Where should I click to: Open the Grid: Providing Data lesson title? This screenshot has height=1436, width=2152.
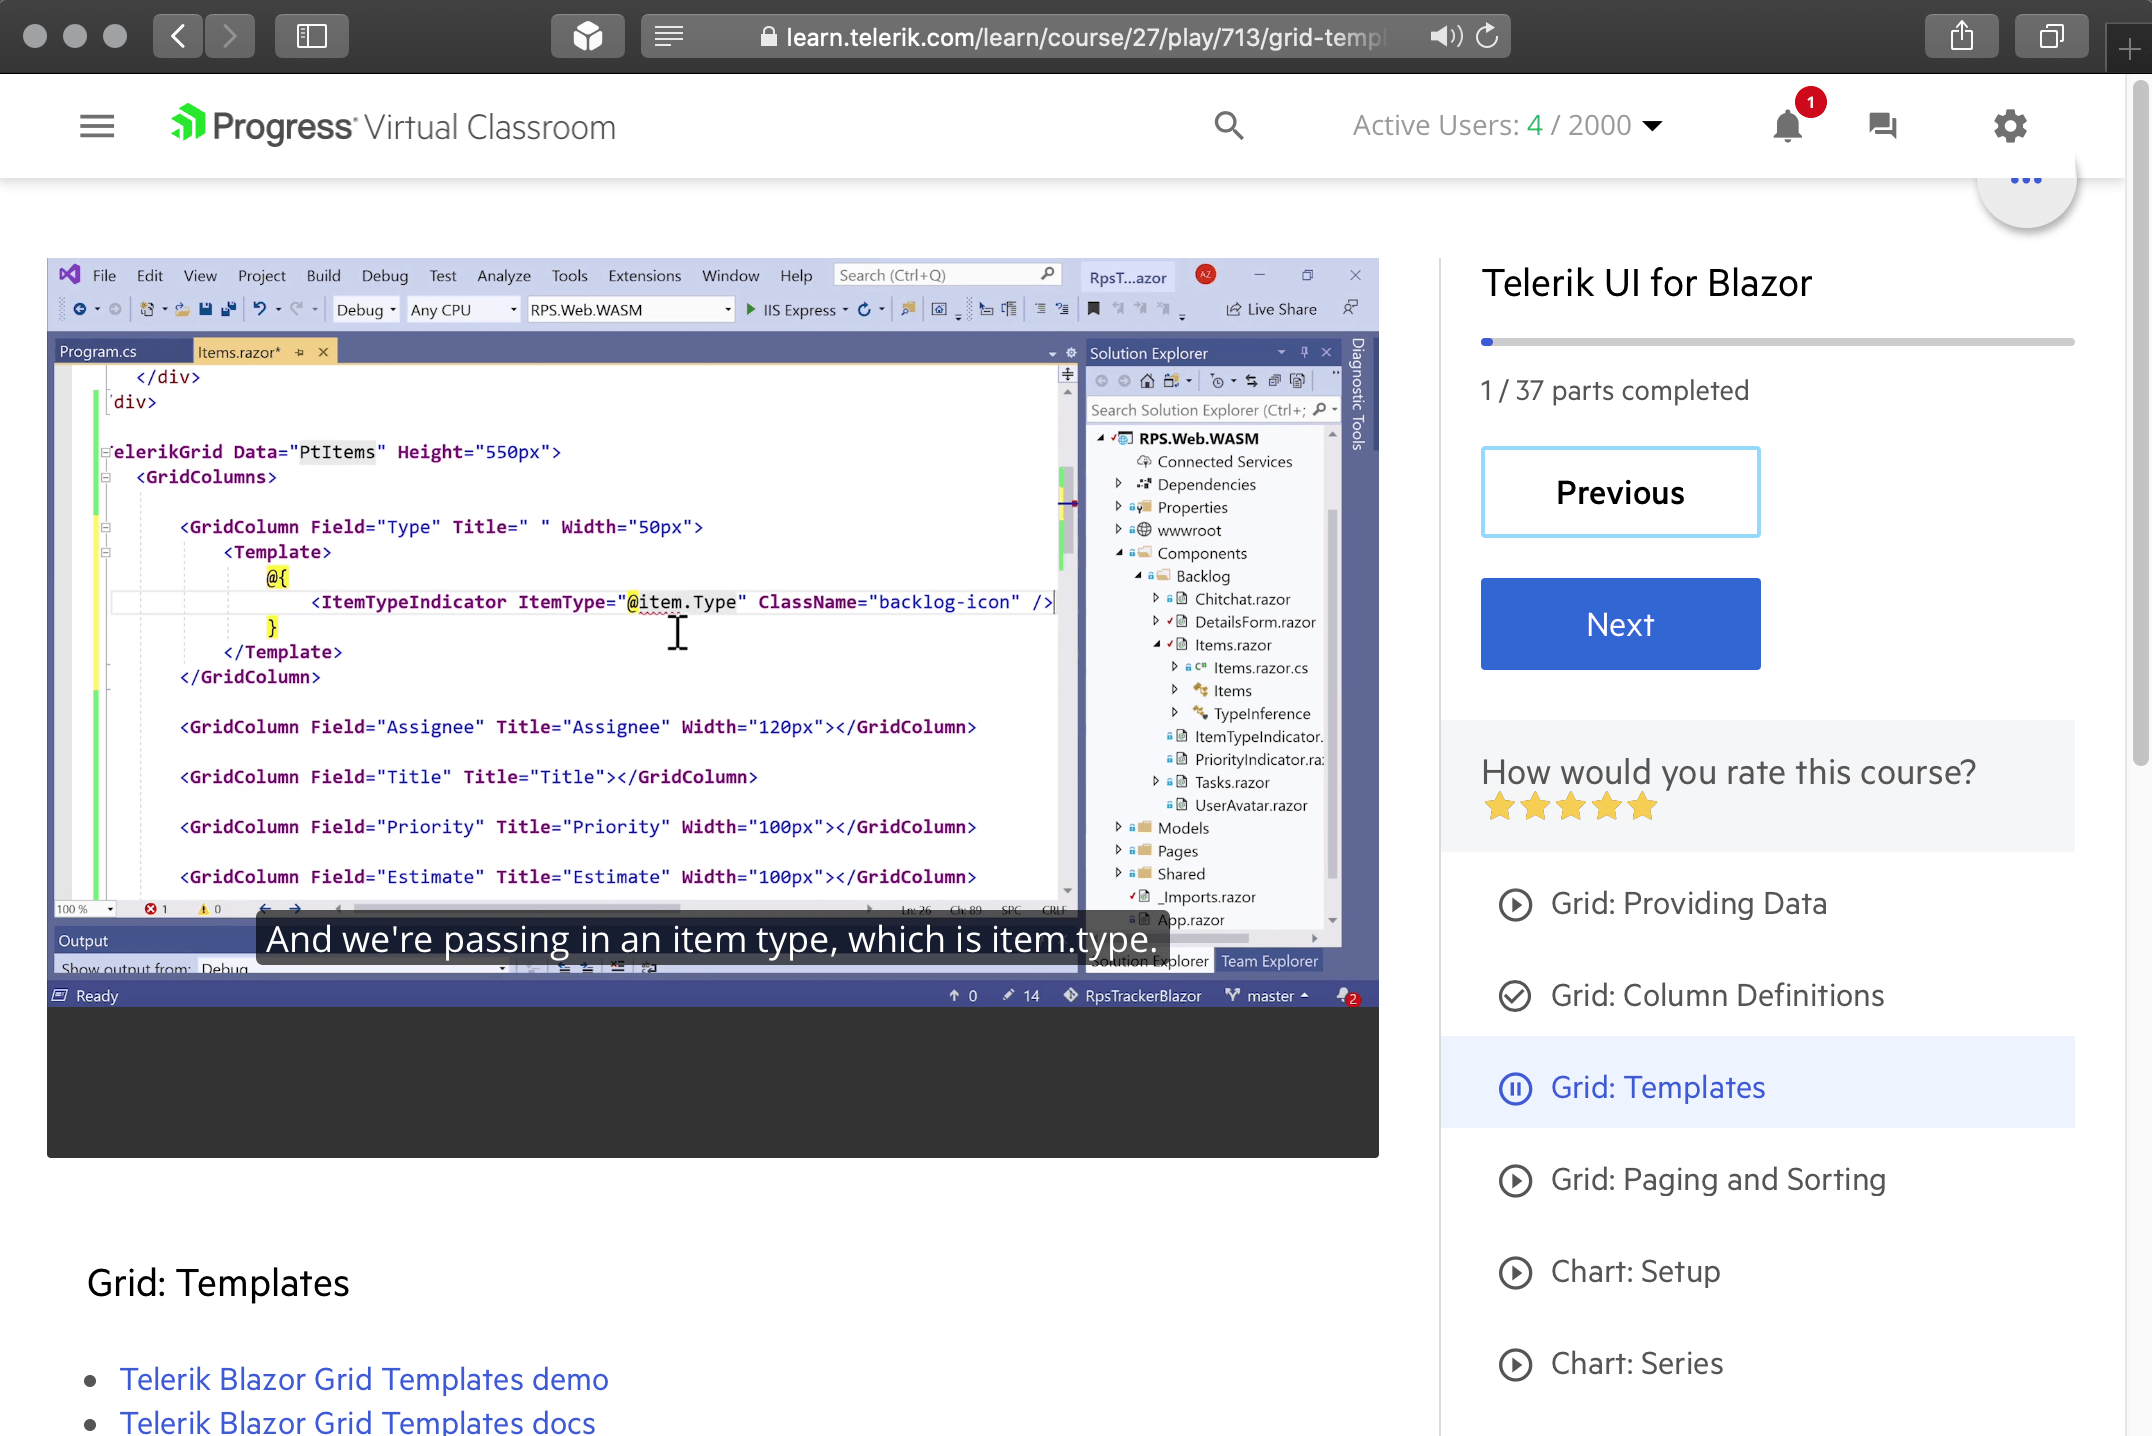[1688, 903]
